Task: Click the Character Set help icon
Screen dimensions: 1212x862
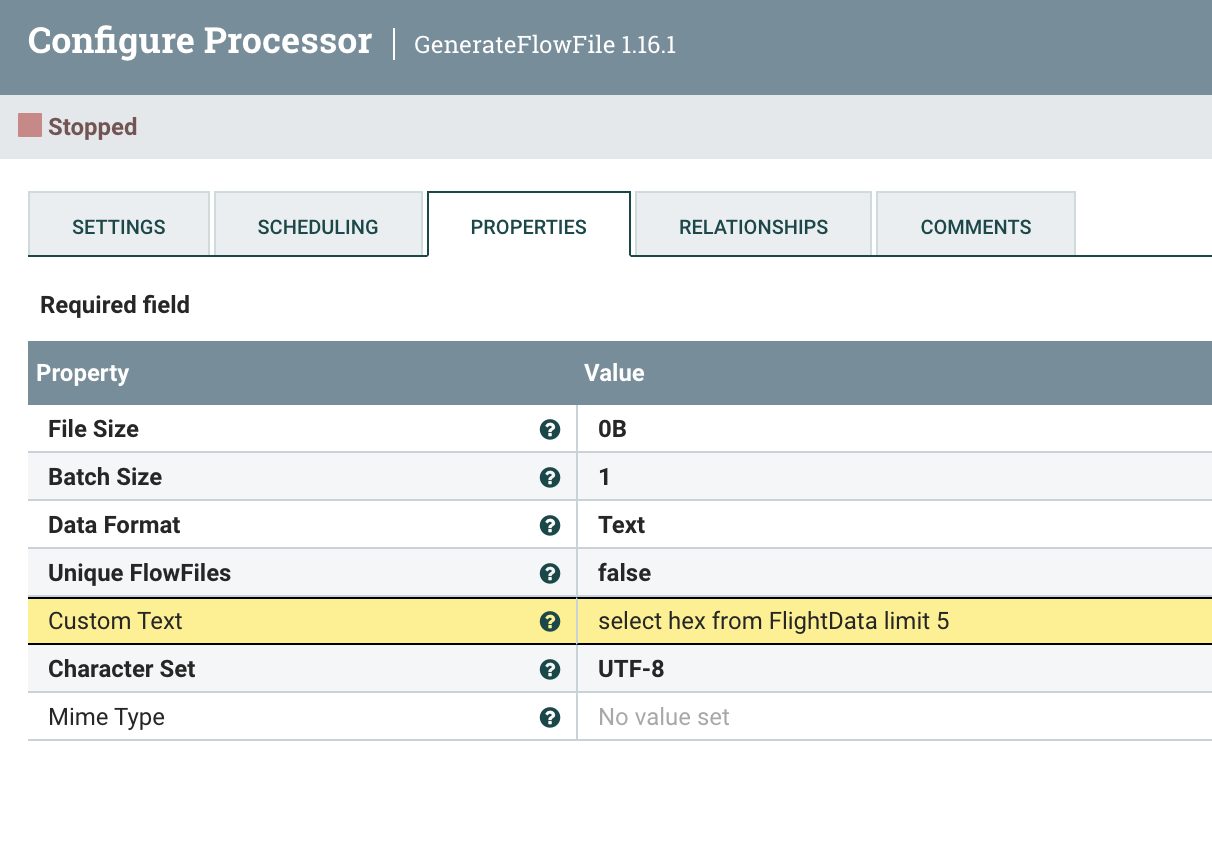Action: click(550, 669)
